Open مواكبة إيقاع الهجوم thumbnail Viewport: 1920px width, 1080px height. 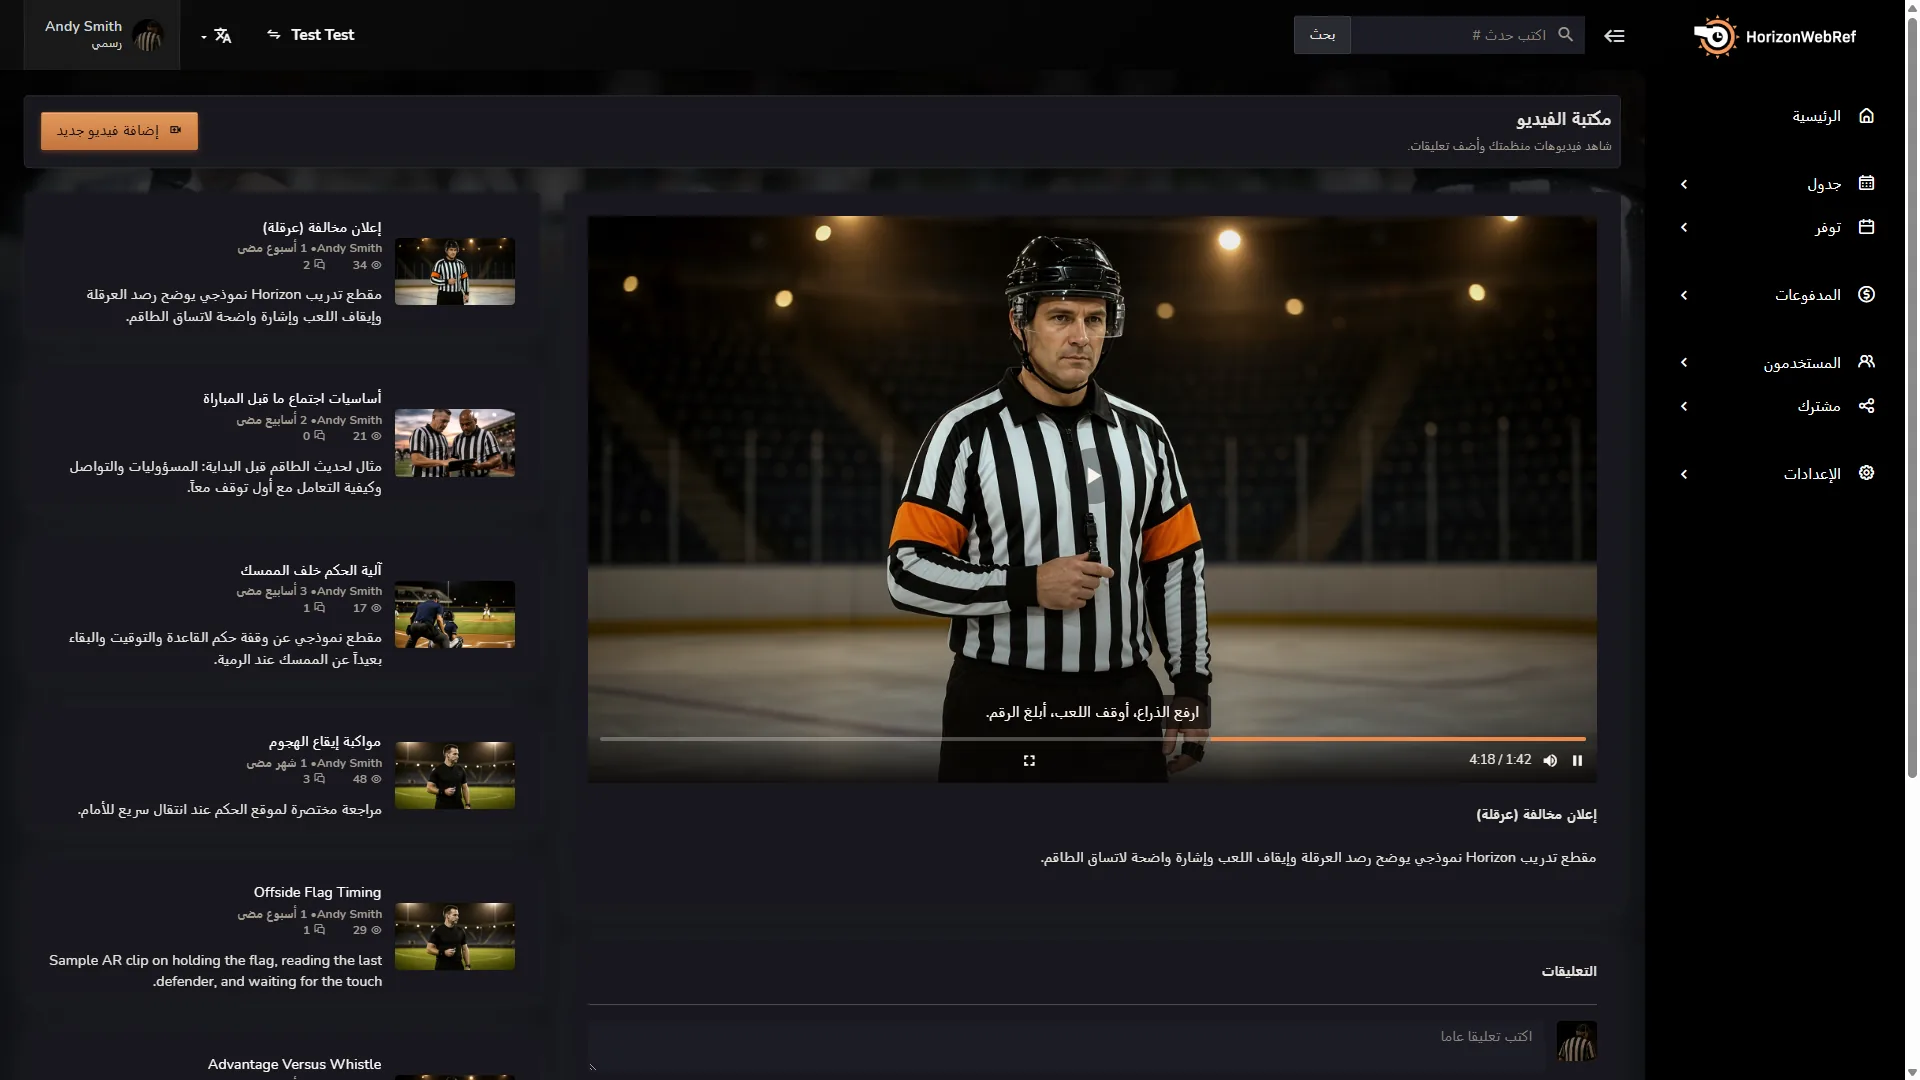click(455, 775)
